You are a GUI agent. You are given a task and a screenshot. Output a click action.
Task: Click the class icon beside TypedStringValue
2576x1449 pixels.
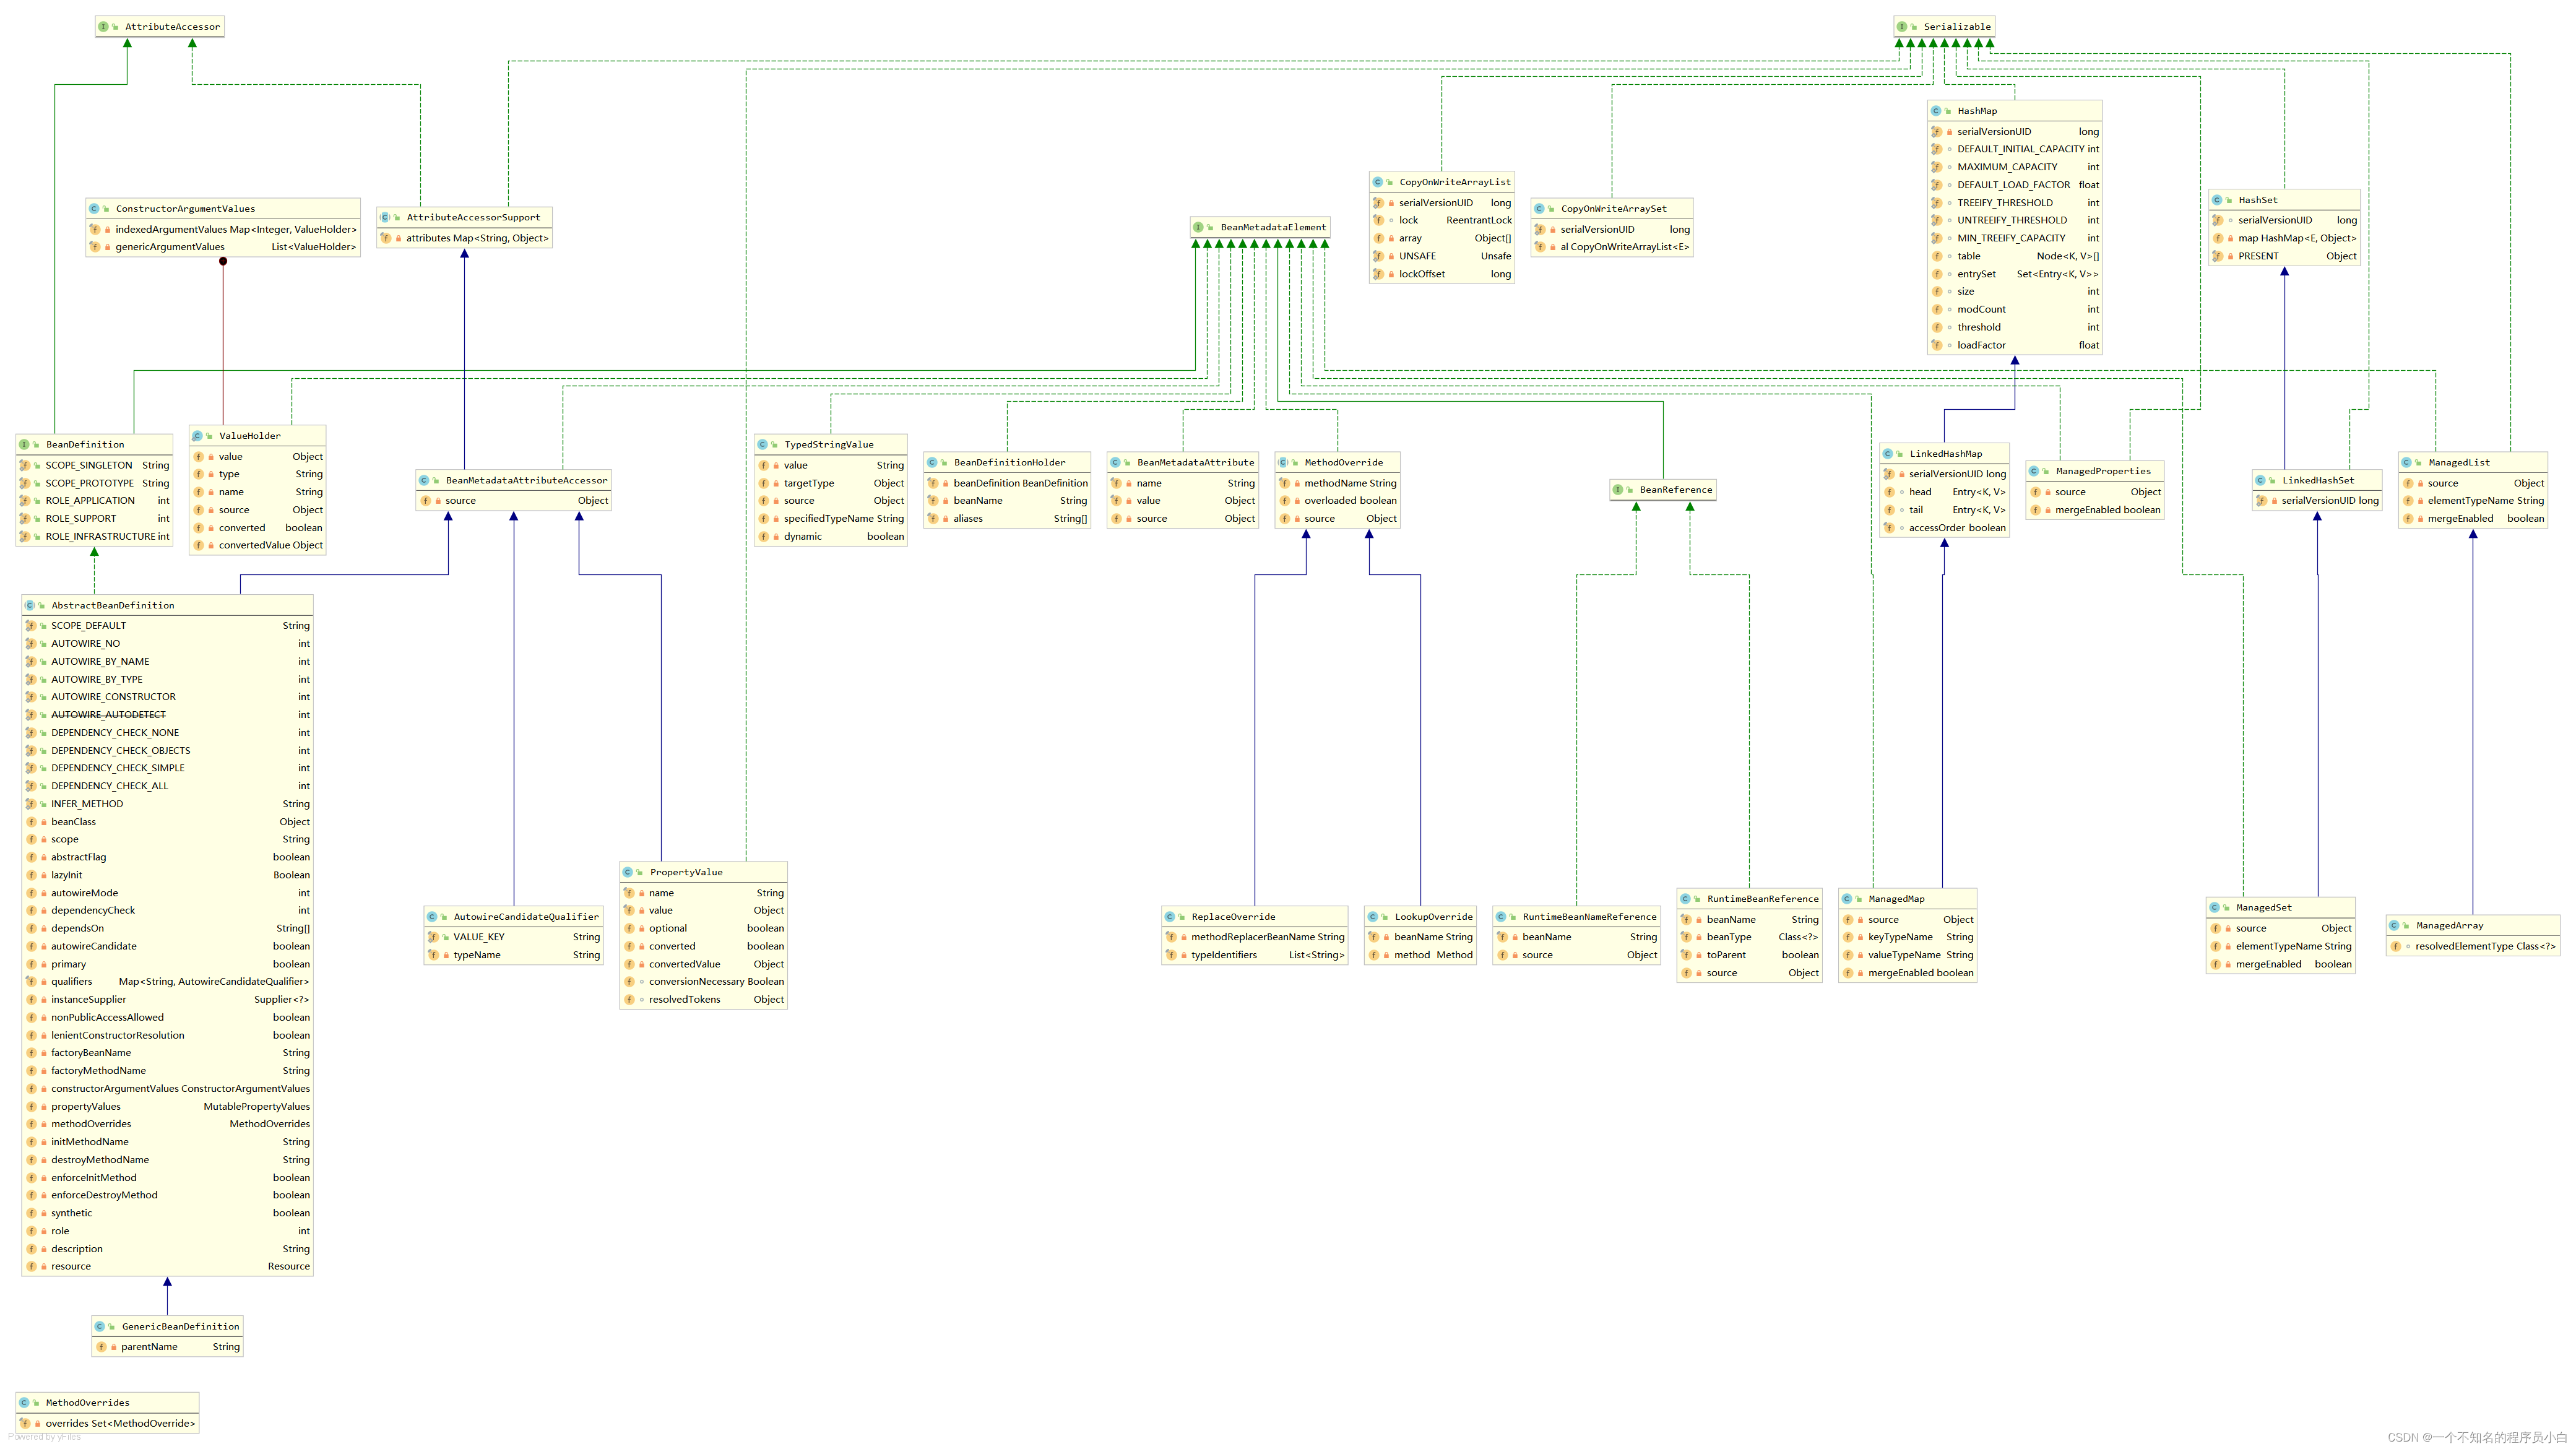tap(763, 445)
